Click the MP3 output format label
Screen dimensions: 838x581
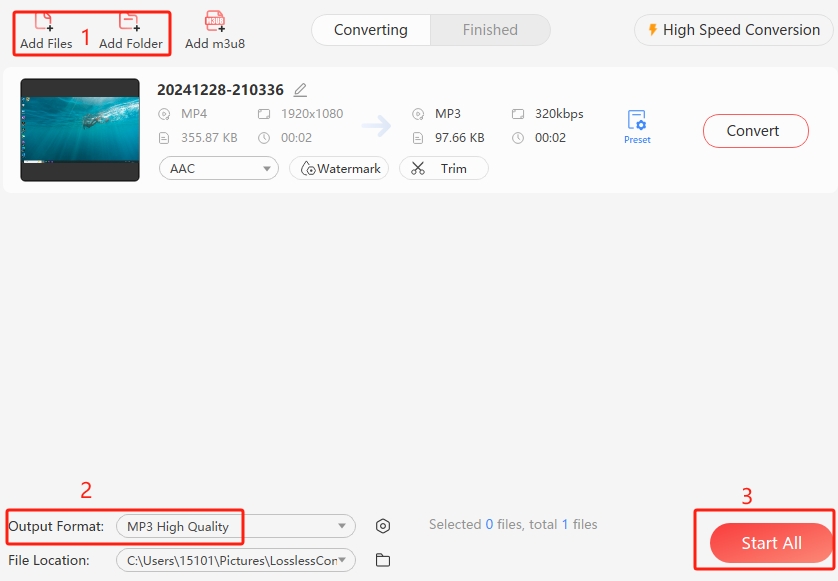pyautogui.click(x=447, y=114)
